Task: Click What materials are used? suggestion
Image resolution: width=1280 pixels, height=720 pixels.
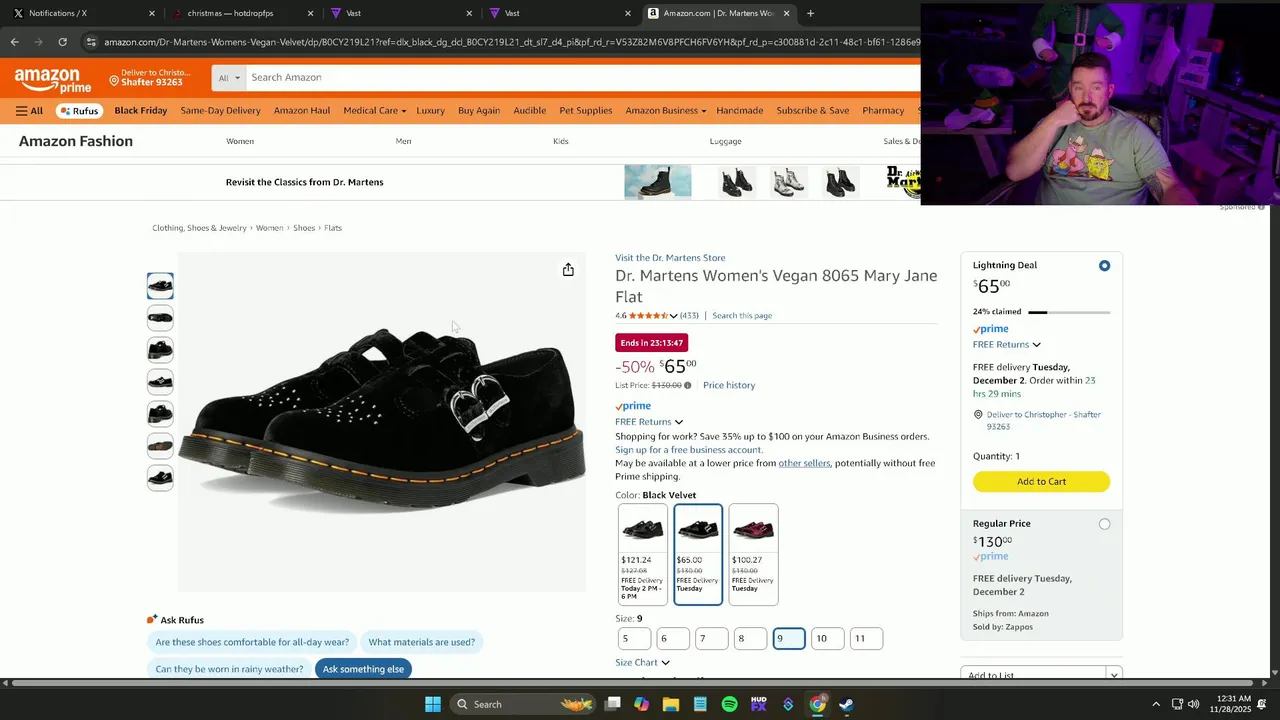Action: (x=421, y=642)
